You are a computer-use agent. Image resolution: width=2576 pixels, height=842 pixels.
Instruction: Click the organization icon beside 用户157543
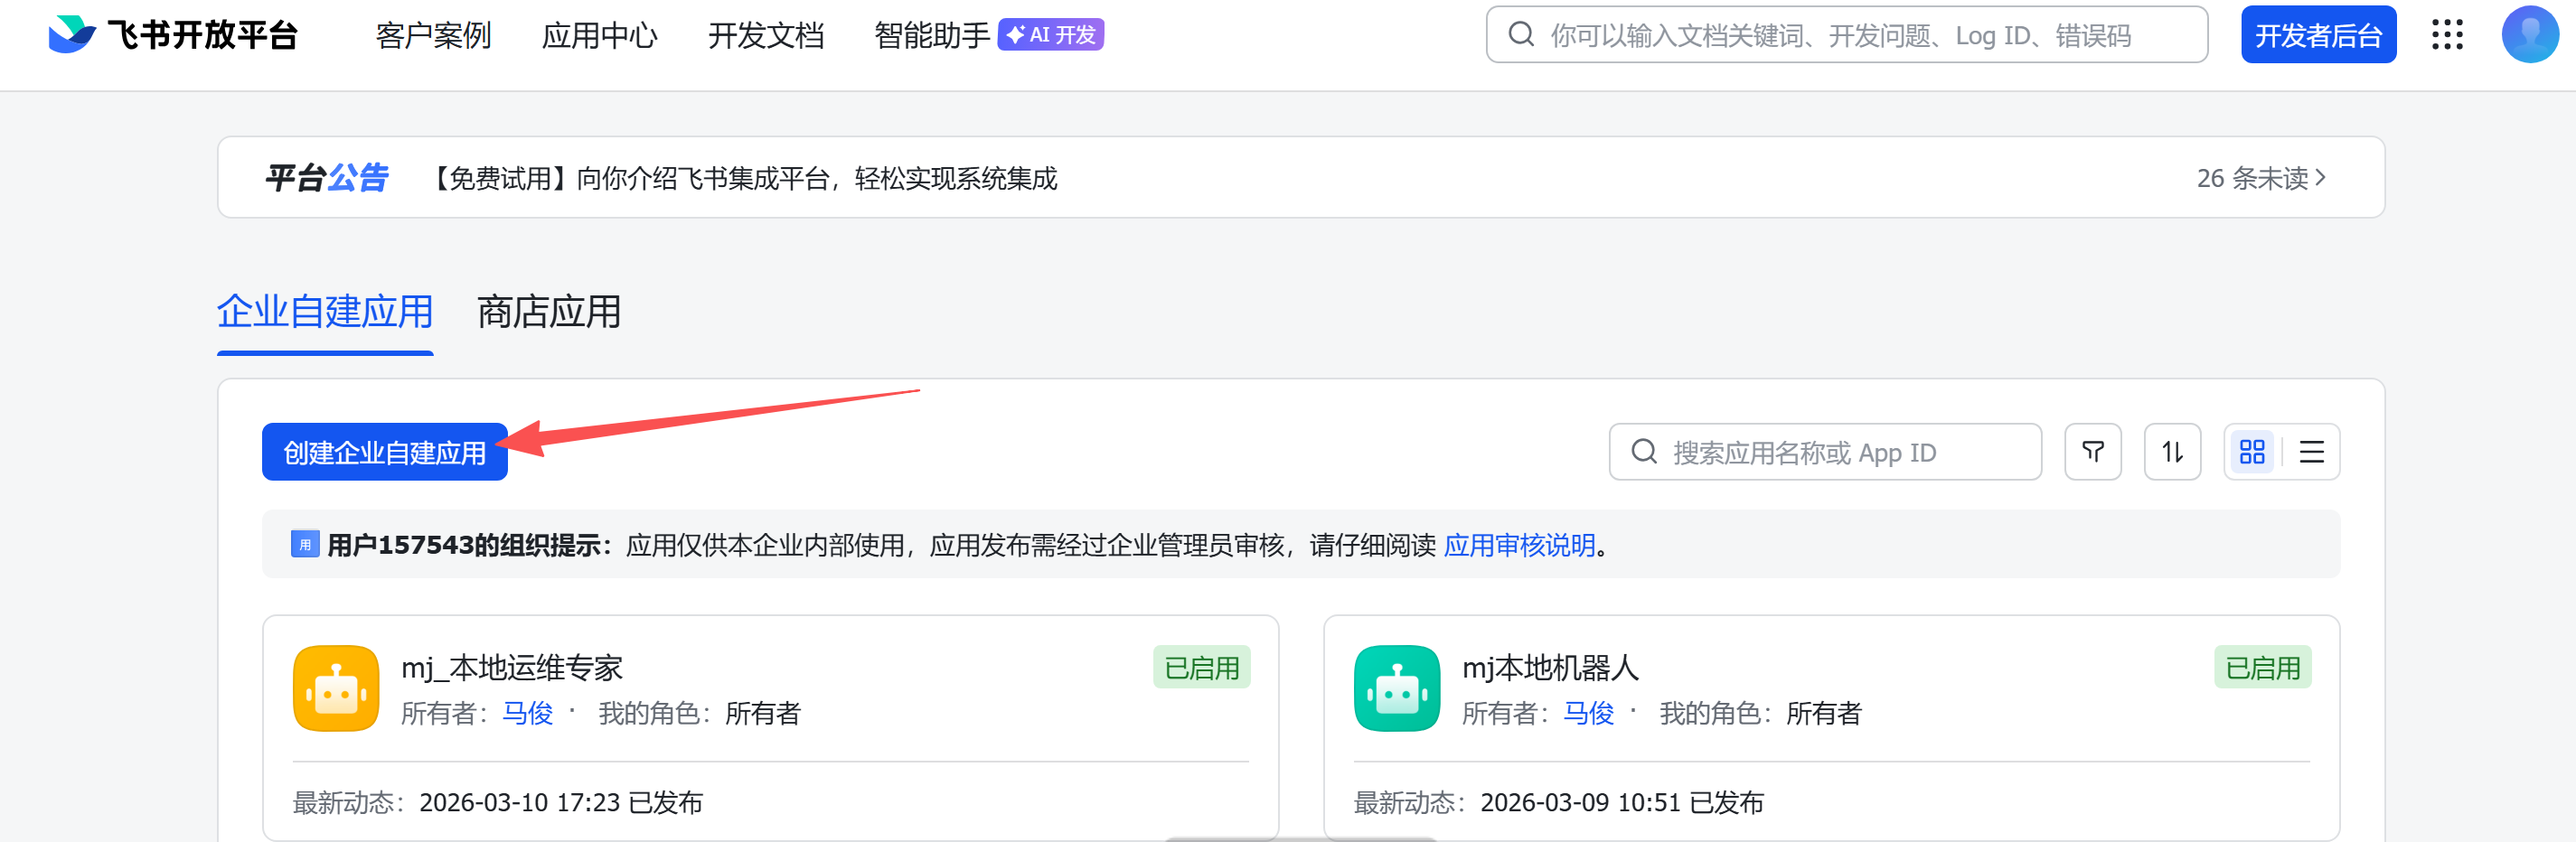tap(305, 544)
